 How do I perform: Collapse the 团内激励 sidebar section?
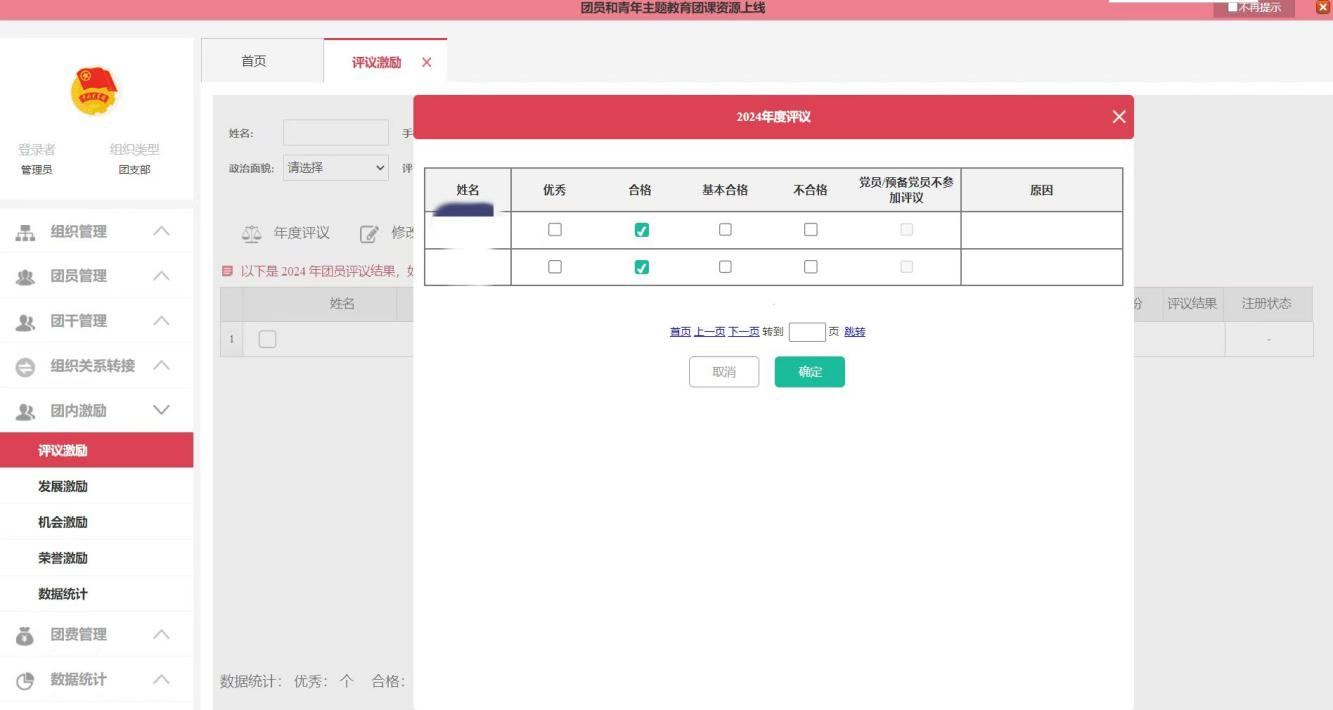[160, 411]
